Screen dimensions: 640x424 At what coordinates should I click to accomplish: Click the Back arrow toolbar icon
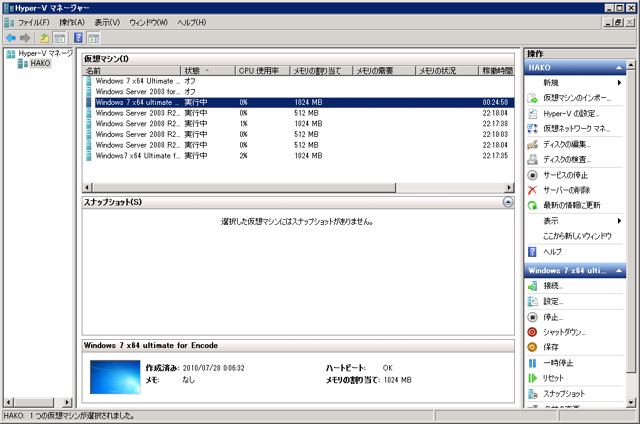coord(11,38)
